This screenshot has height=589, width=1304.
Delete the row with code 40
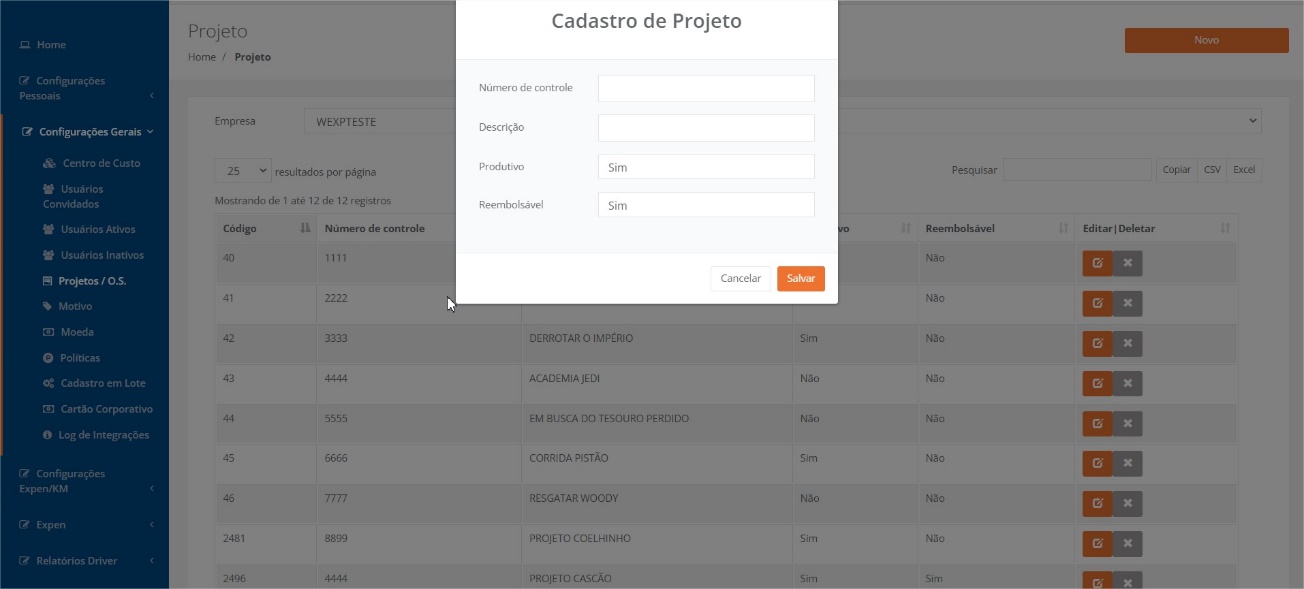(1128, 263)
